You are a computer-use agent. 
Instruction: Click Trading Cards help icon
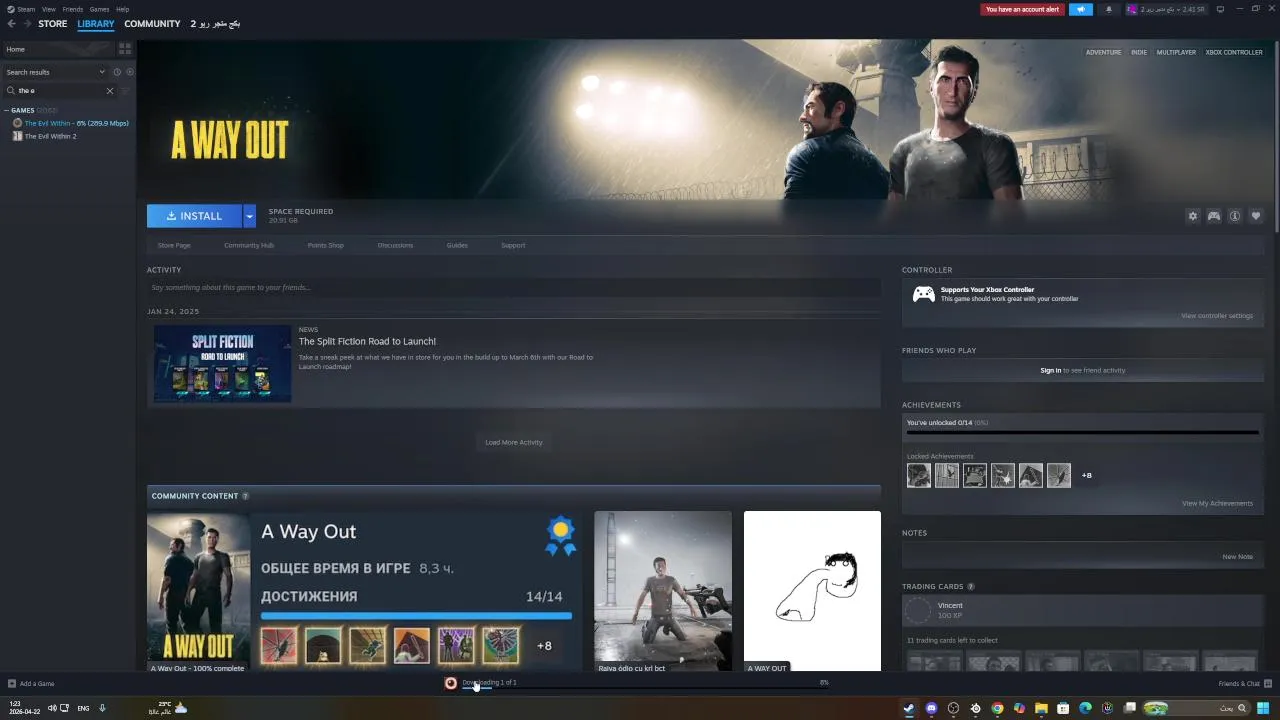tap(971, 587)
